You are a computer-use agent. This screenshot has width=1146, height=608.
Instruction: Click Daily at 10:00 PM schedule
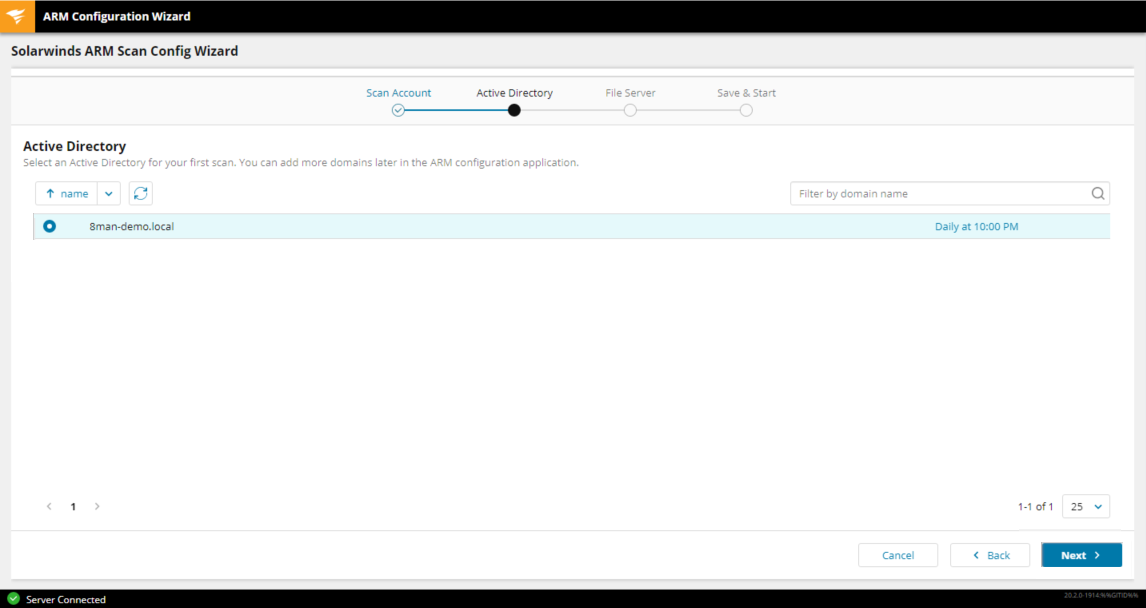(976, 227)
